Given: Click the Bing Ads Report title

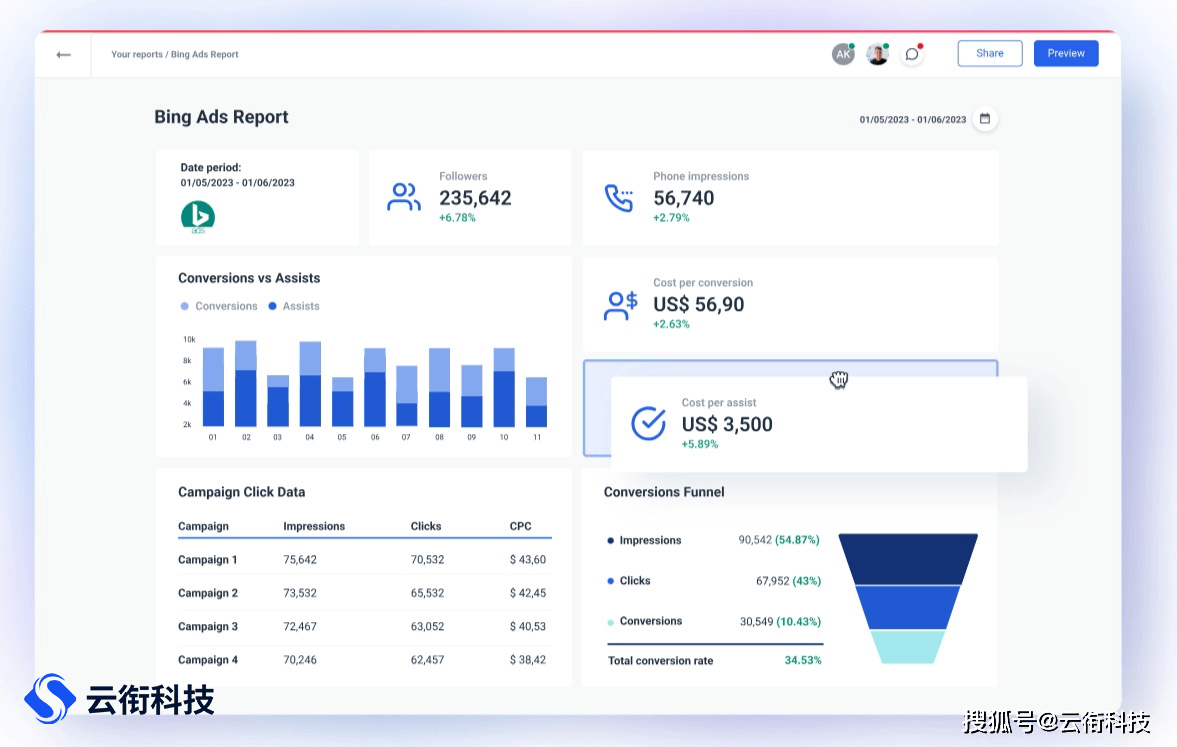Looking at the screenshot, I should pyautogui.click(x=221, y=117).
